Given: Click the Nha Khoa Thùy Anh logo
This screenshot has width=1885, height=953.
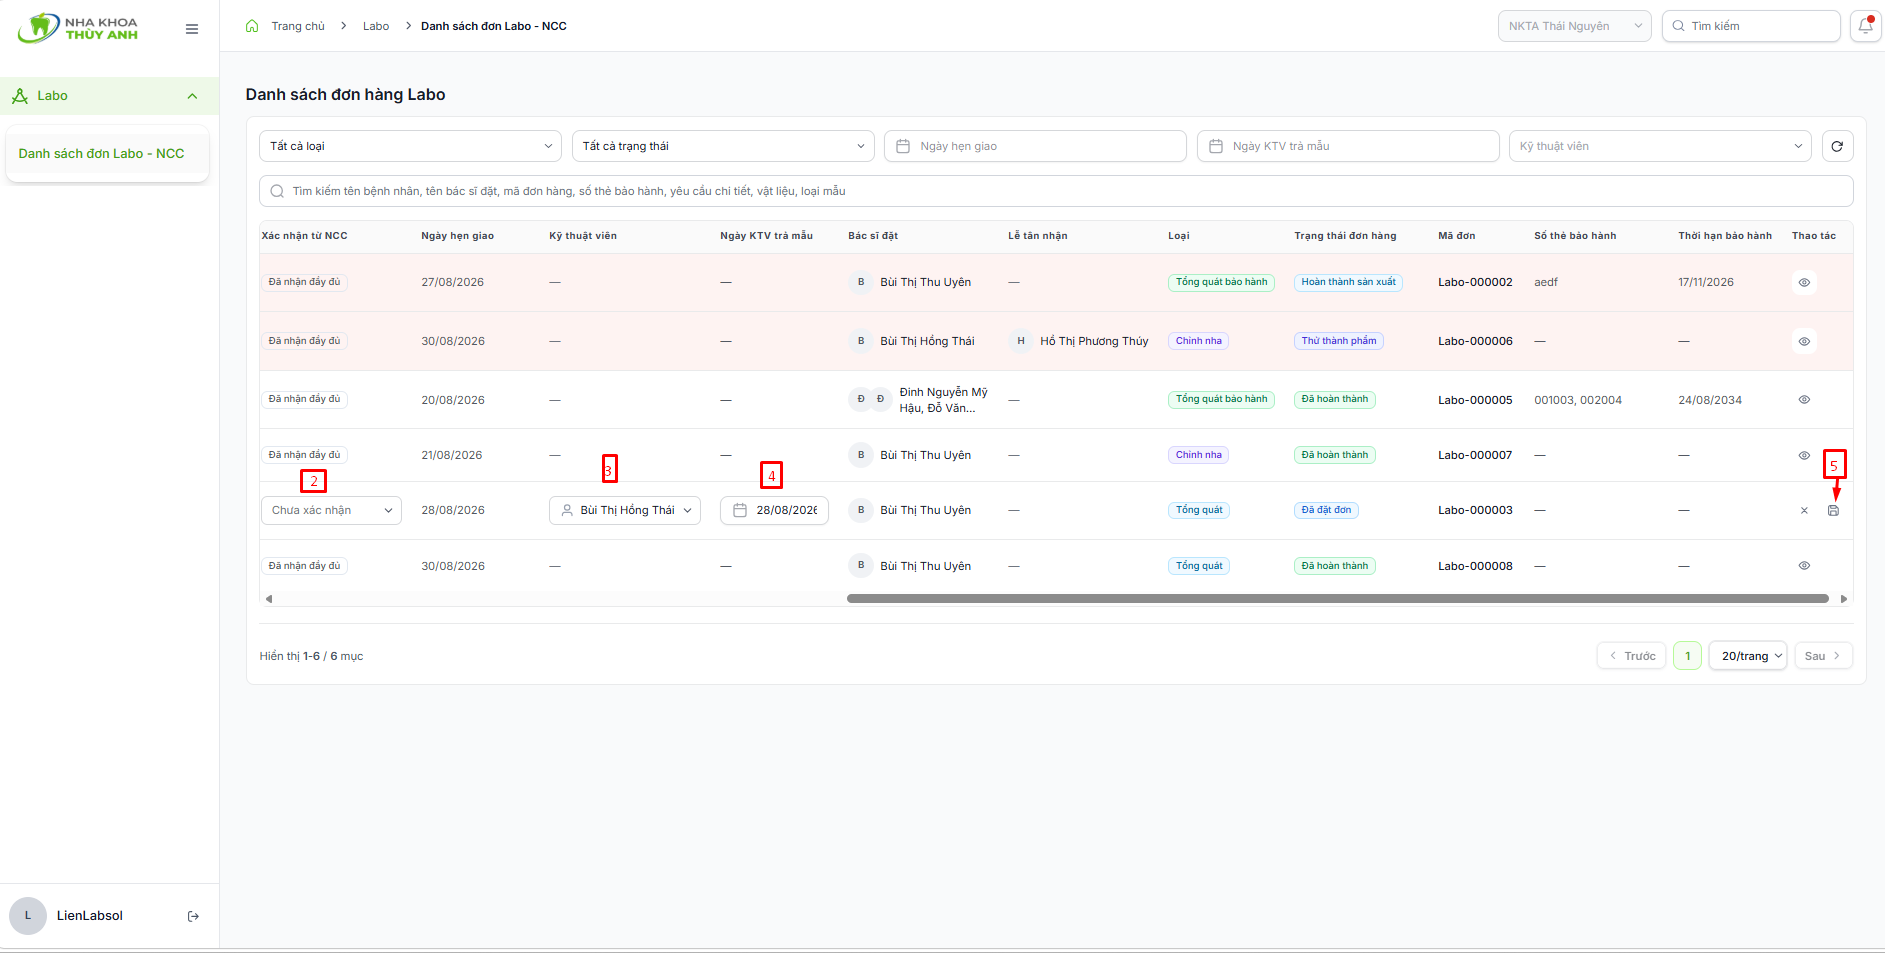Looking at the screenshot, I should pyautogui.click(x=78, y=28).
